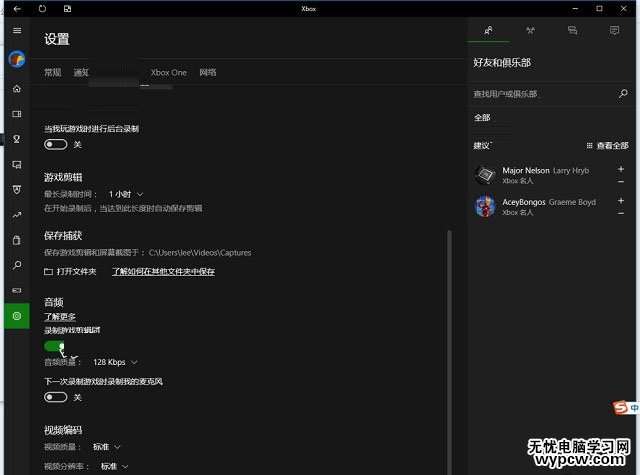Screen dimensions: 640x475
Task: Open Achievements trophy icon
Action: pos(17,139)
